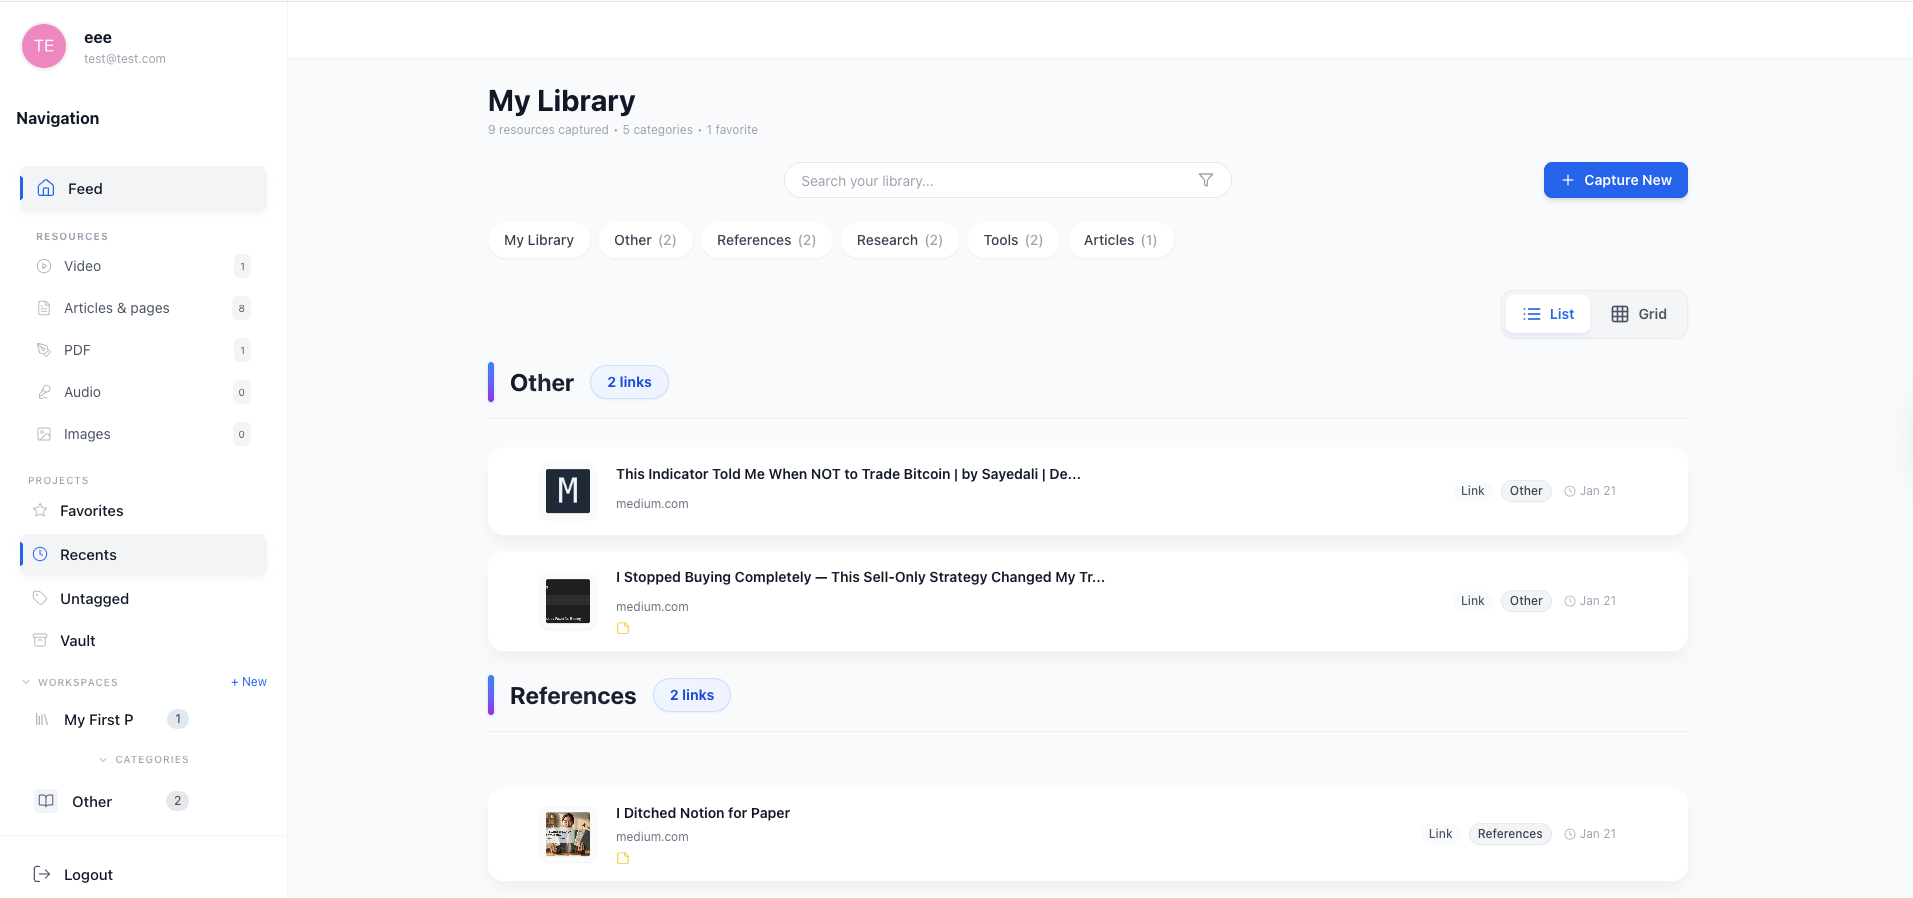Open Sell-Only Strategy article thumbnail

pos(568,601)
